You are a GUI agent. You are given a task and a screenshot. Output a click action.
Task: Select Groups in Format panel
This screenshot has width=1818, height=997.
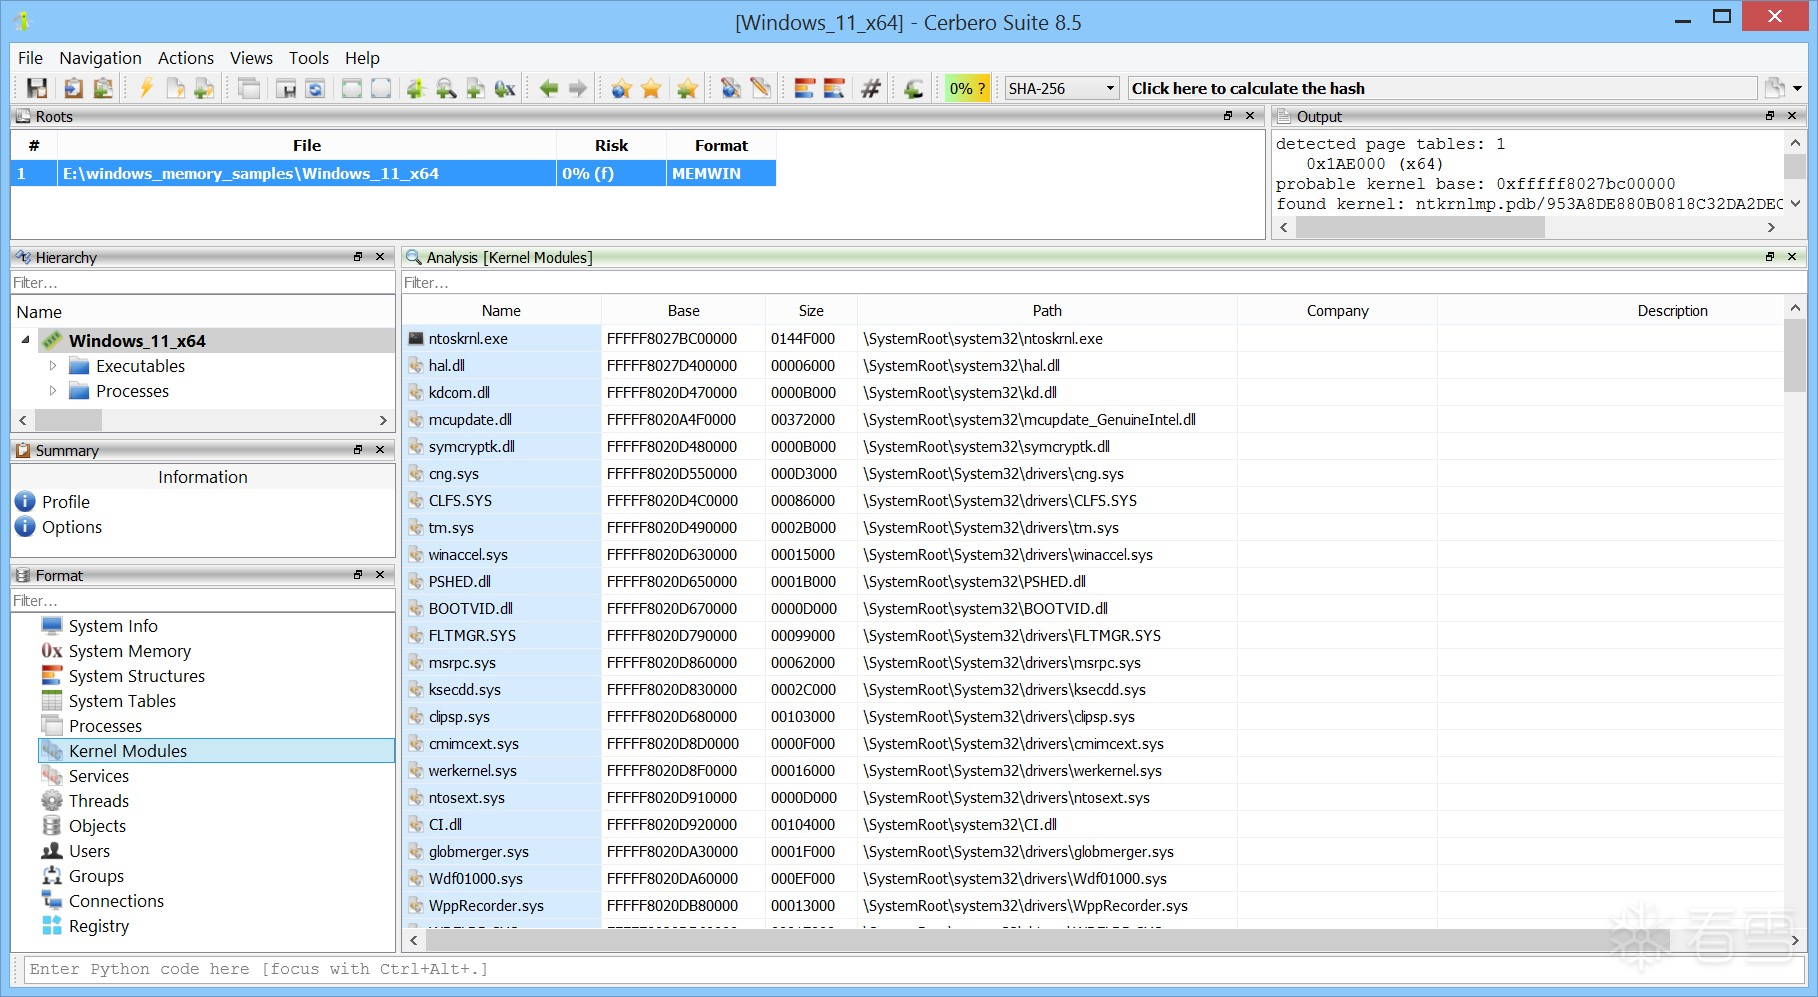96,876
